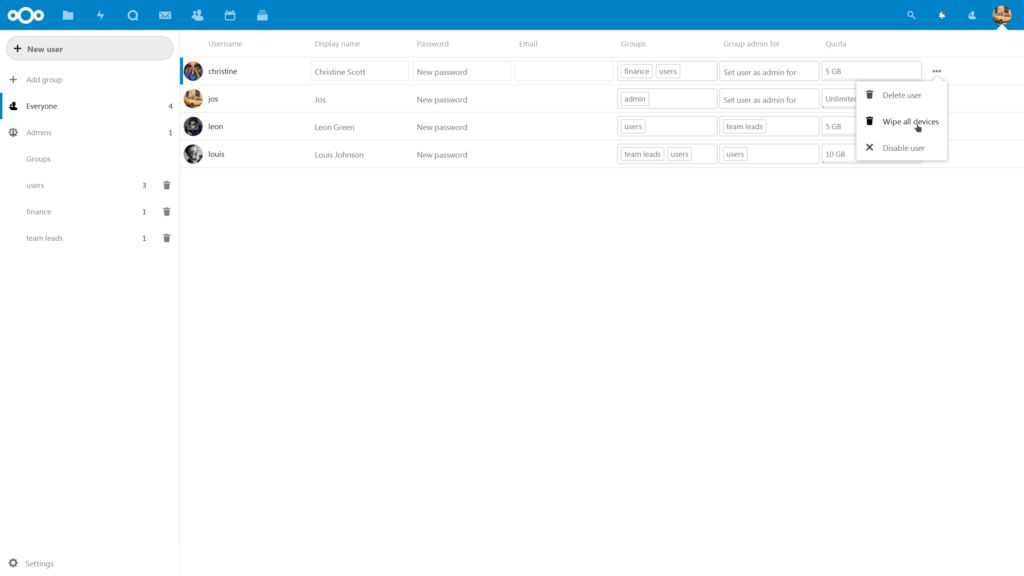This screenshot has height=576, width=1024.
Task: Open jos's Set user as admin dropdown
Action: pos(768,98)
